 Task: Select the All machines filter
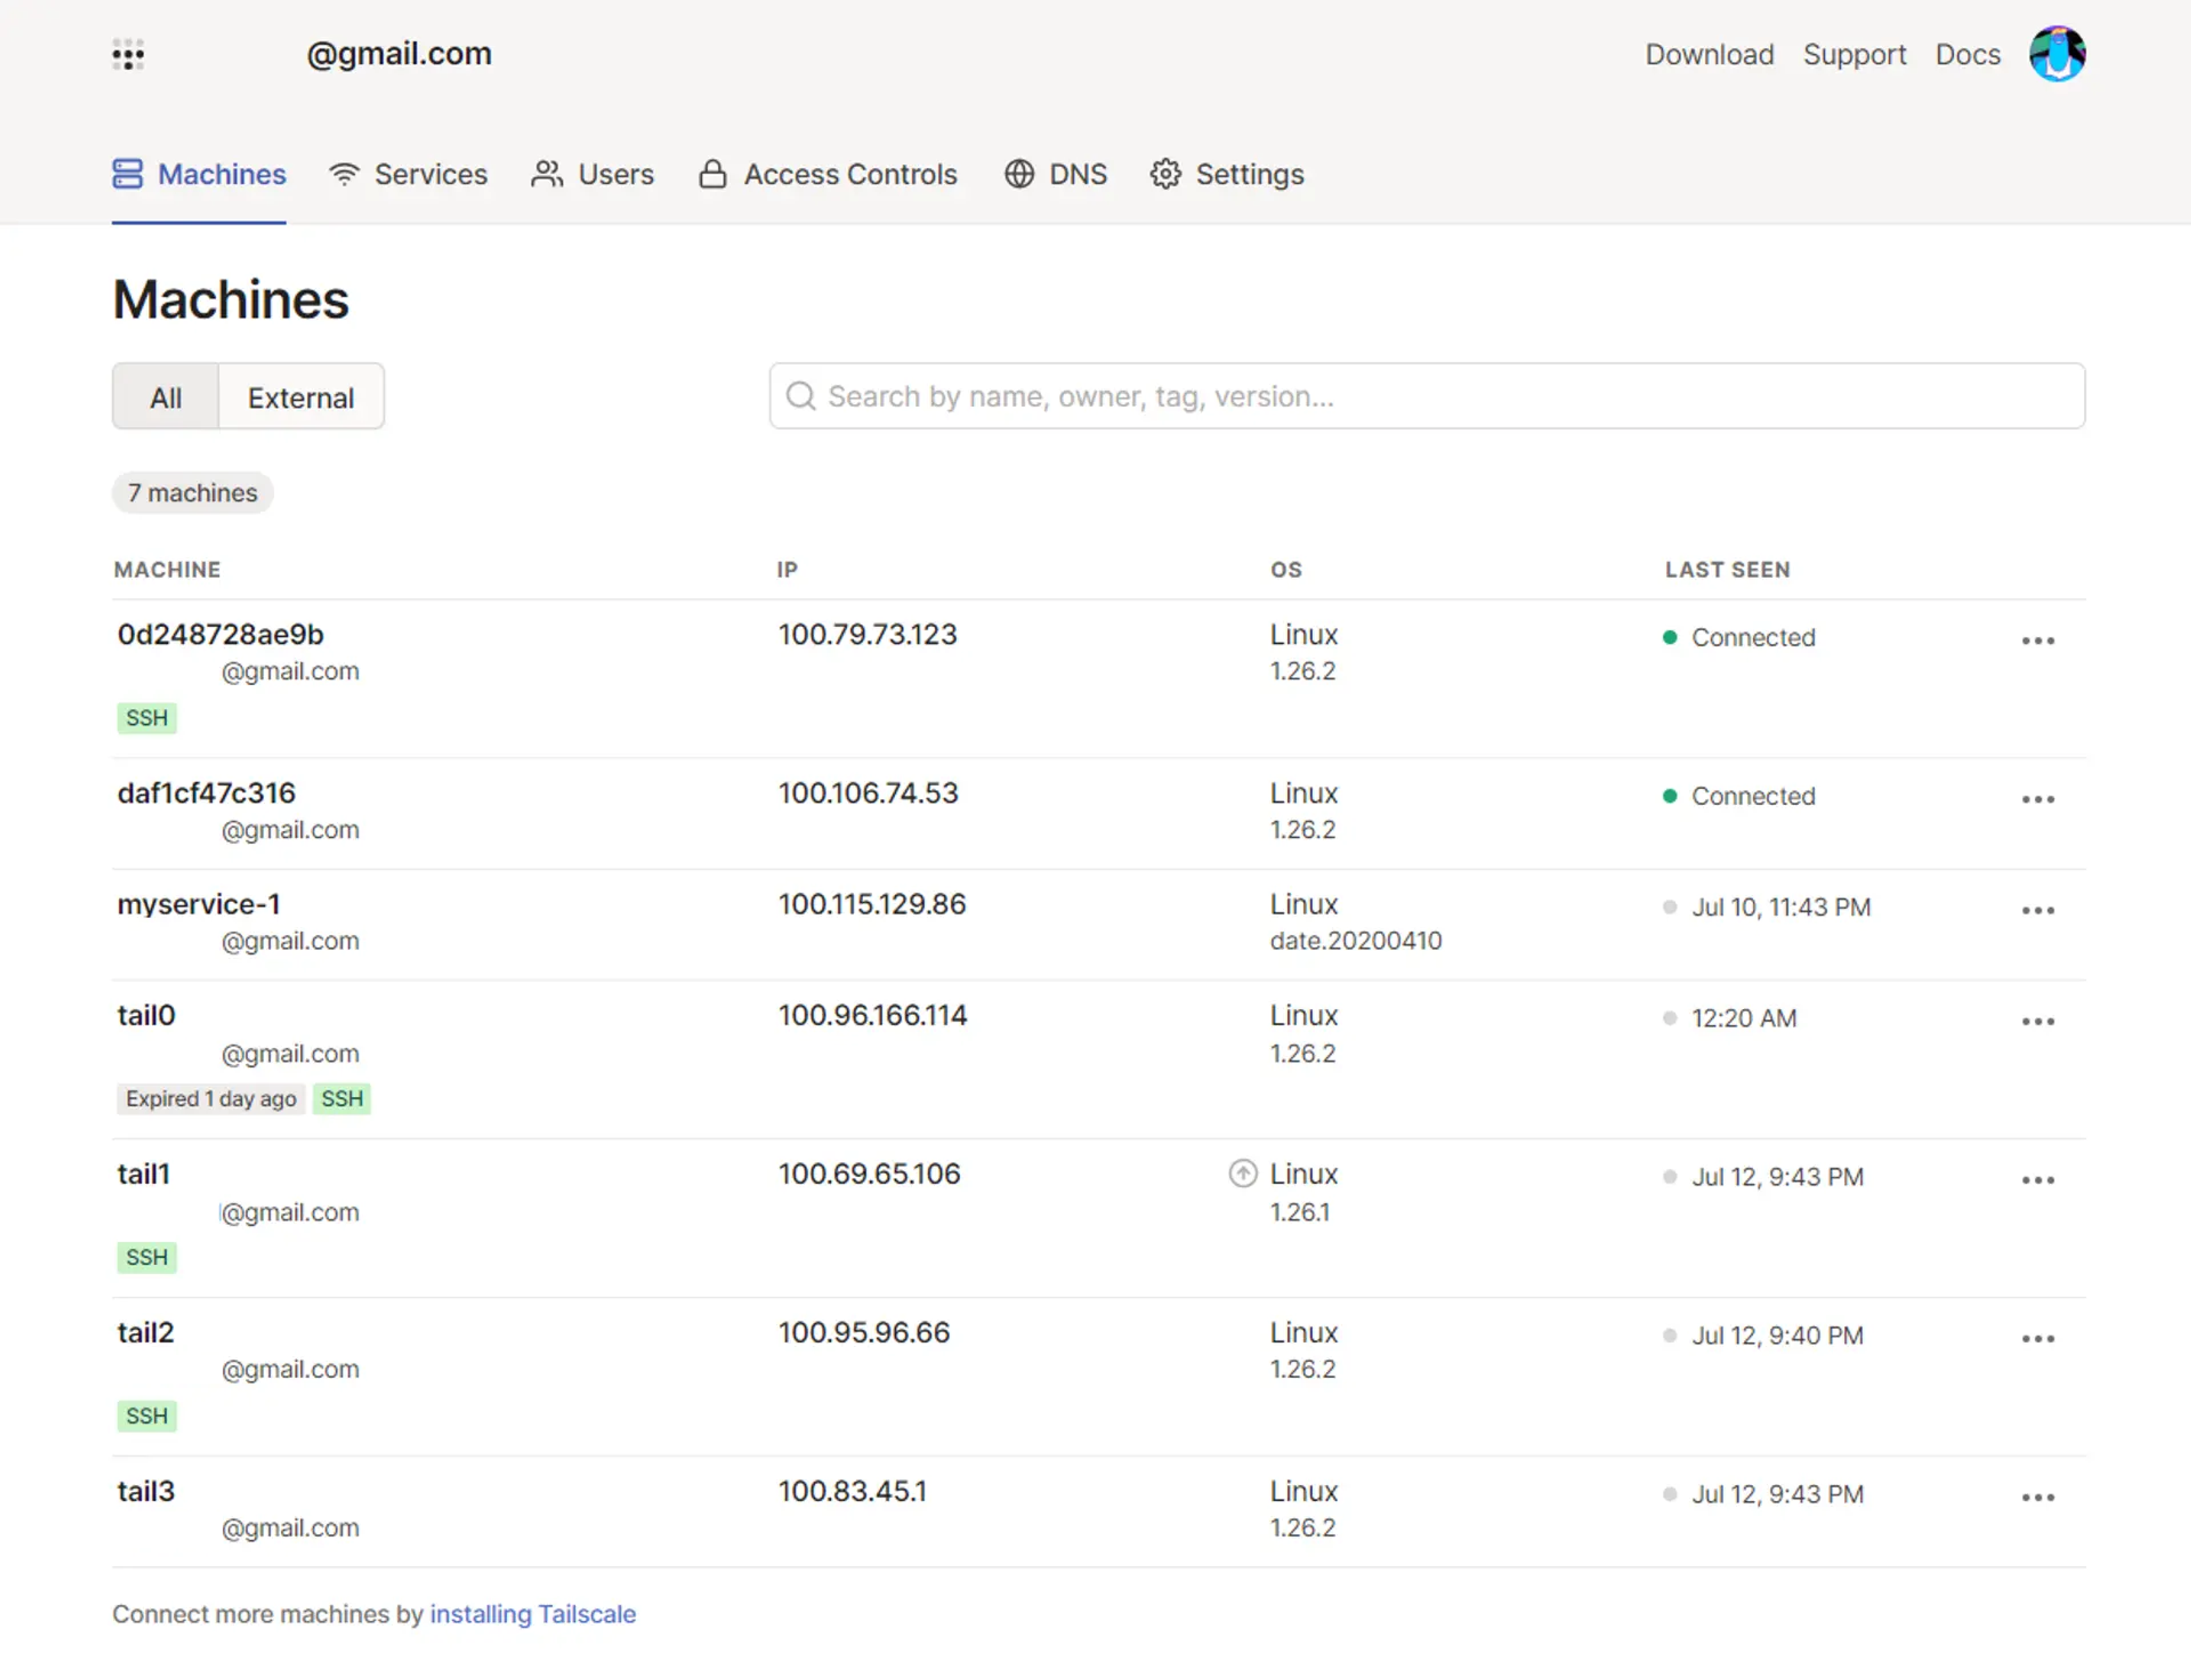click(x=166, y=398)
